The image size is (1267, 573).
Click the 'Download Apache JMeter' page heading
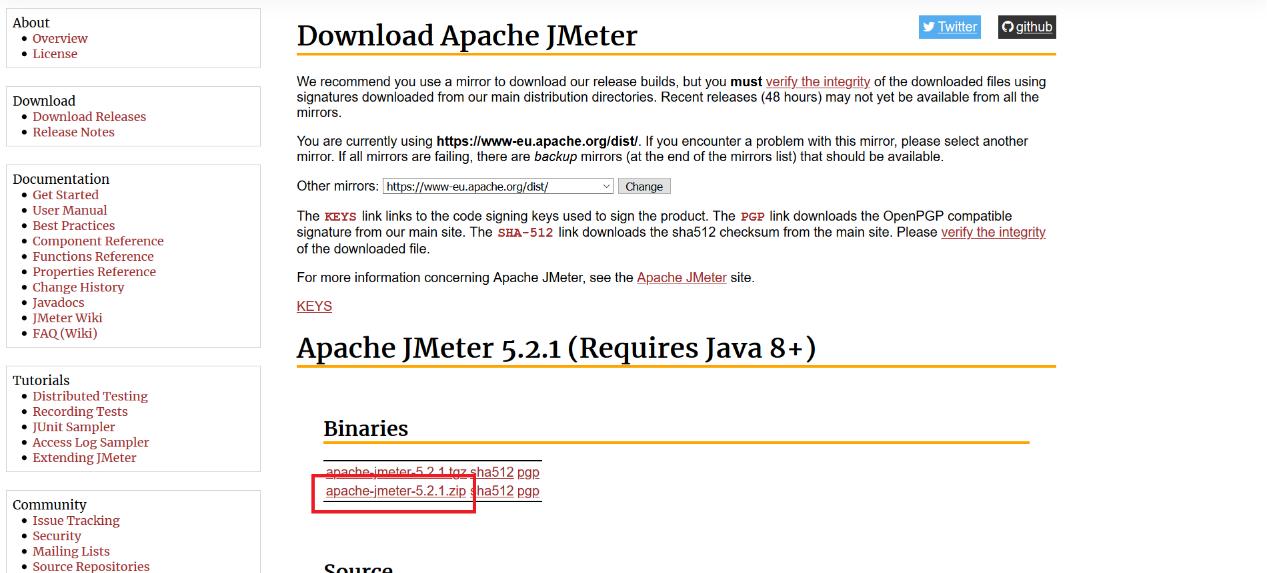click(467, 36)
